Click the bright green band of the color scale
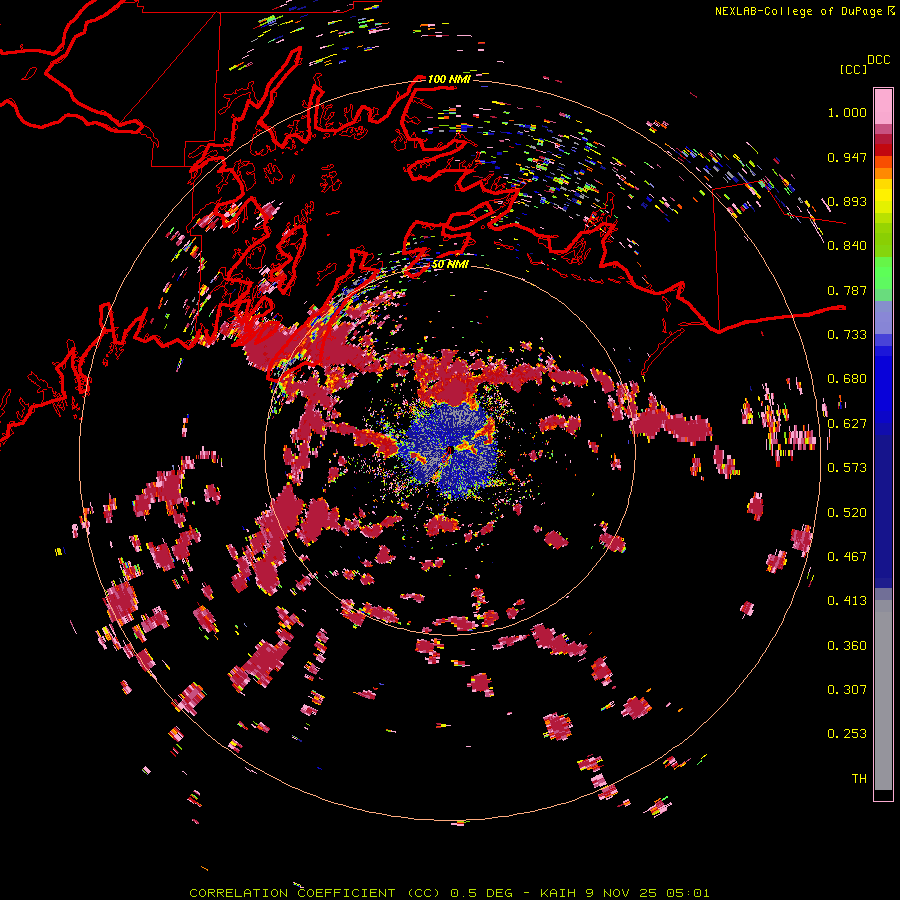This screenshot has width=900, height=900. 883,273
